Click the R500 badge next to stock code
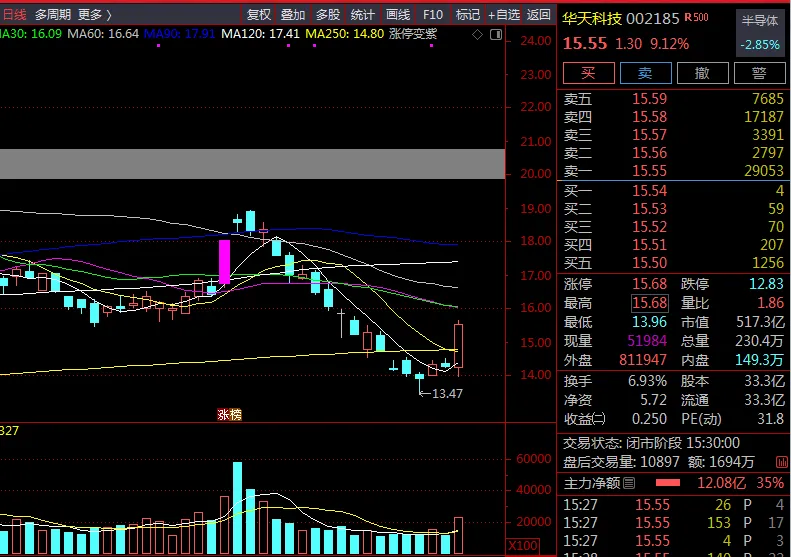 pyautogui.click(x=697, y=18)
